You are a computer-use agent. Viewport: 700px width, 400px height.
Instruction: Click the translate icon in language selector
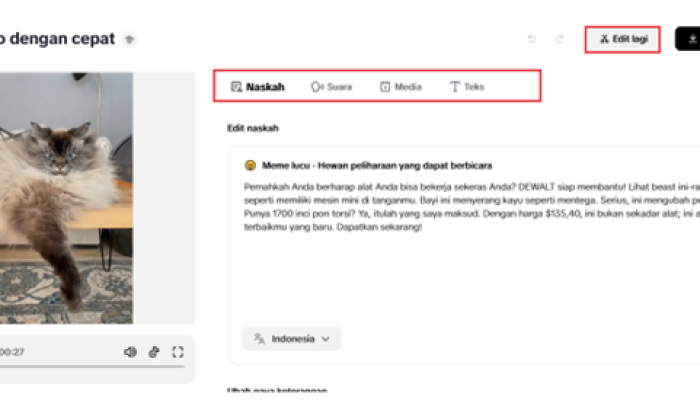[259, 339]
